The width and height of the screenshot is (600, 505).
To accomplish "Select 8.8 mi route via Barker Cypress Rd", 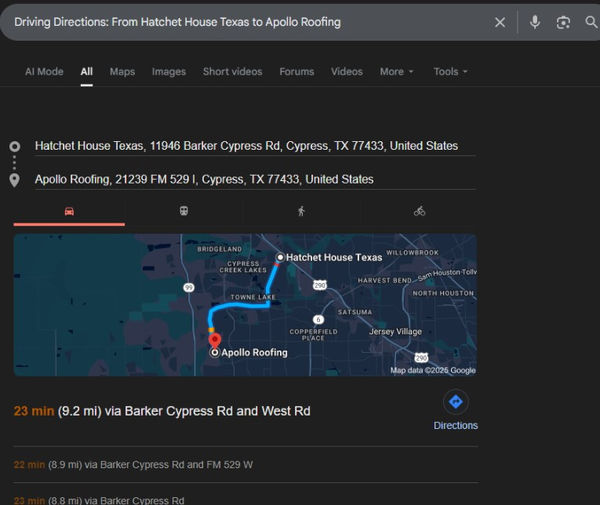I will tap(99, 500).
